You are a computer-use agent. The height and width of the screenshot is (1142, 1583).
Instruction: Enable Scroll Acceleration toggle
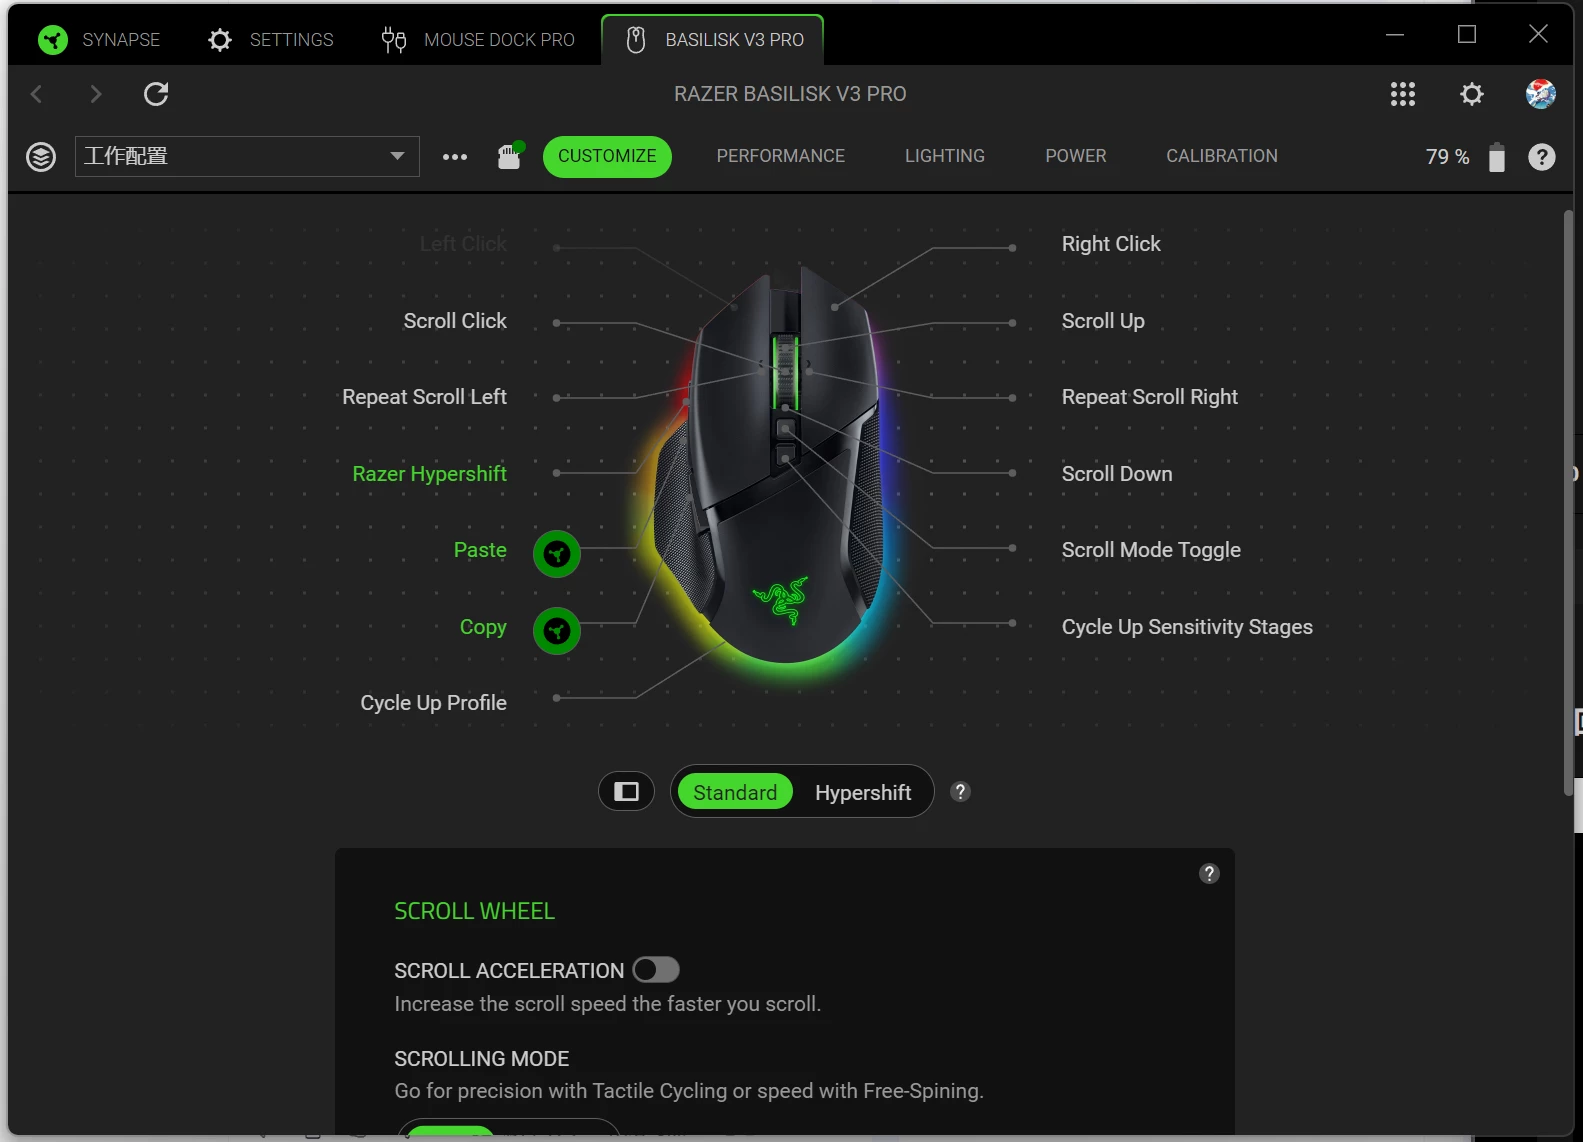(656, 970)
